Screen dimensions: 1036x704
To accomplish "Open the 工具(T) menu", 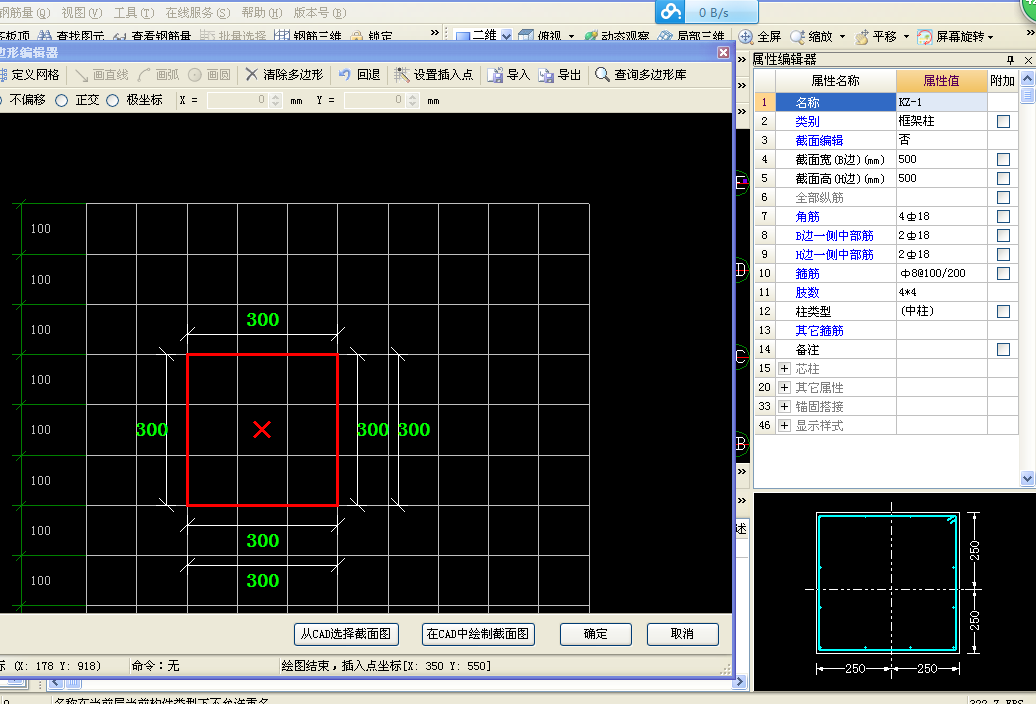I will point(133,13).
